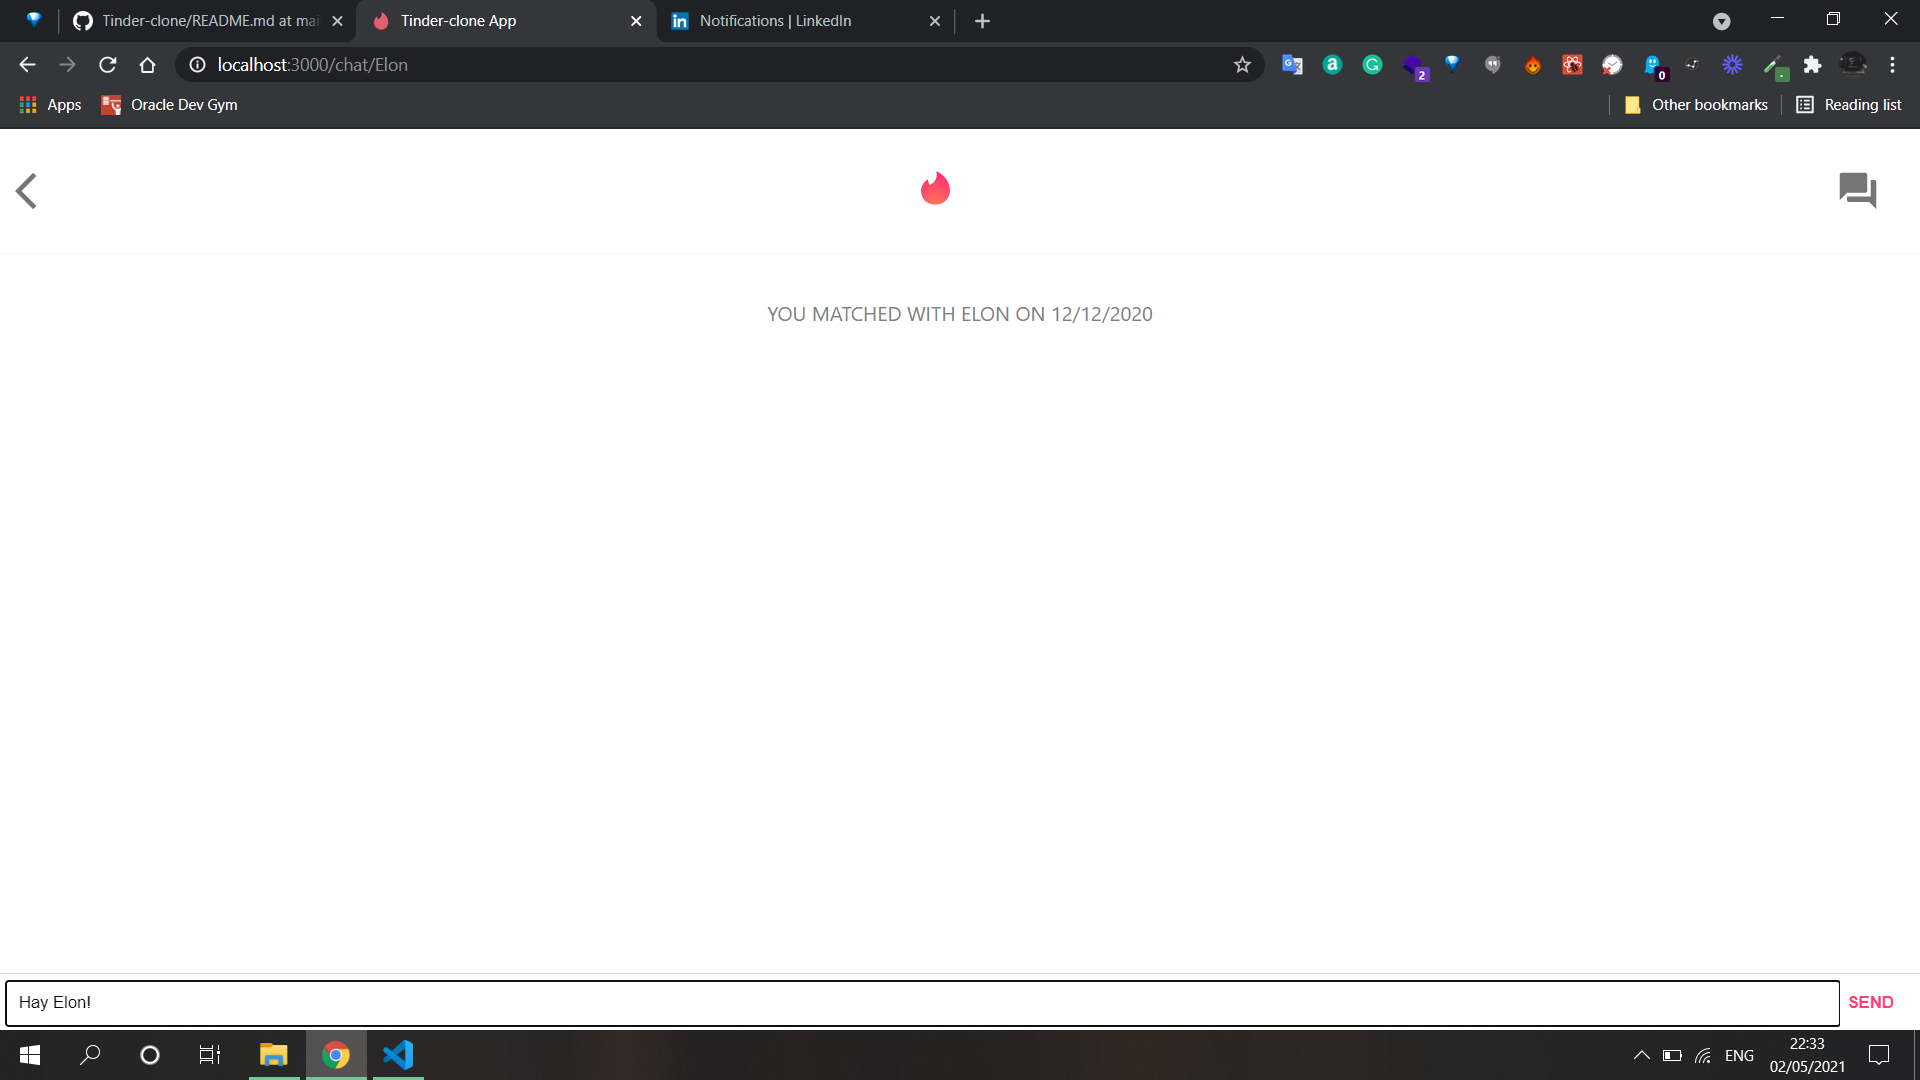Open the Reading list
Screen dimensions: 1920x1080
pos(1849,105)
